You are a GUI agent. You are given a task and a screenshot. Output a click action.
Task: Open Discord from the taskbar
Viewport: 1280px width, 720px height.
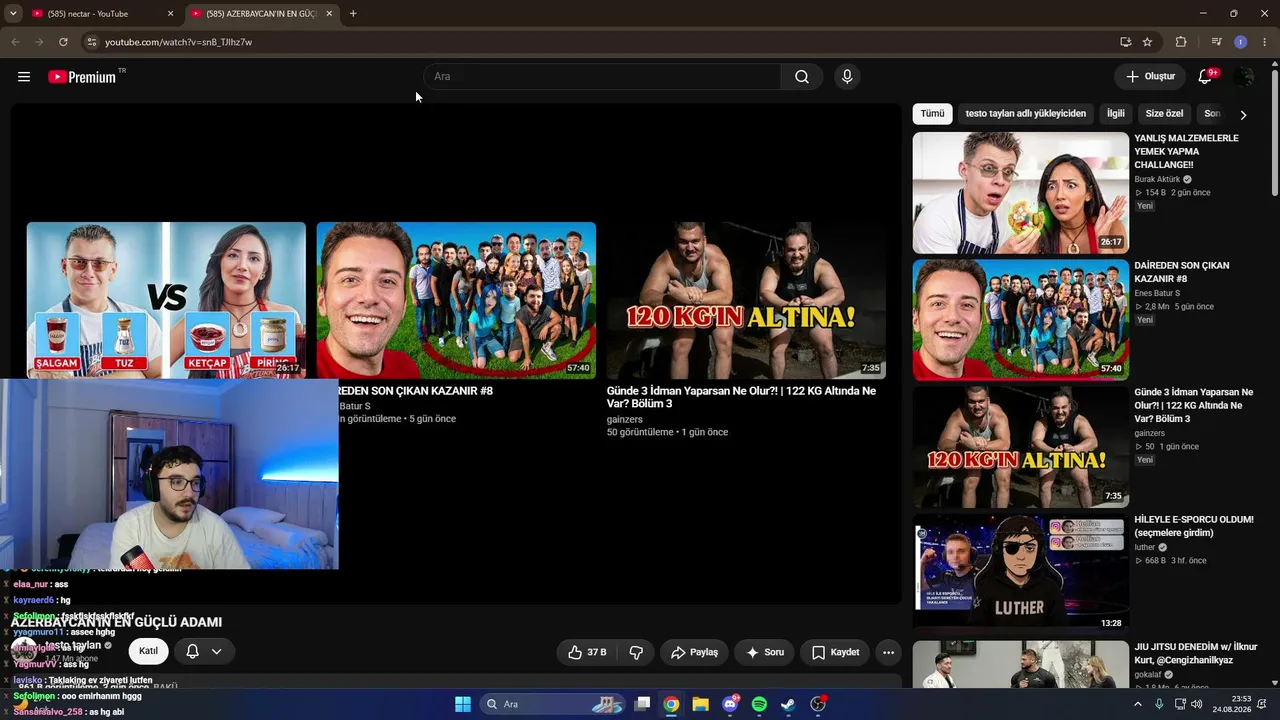click(730, 704)
